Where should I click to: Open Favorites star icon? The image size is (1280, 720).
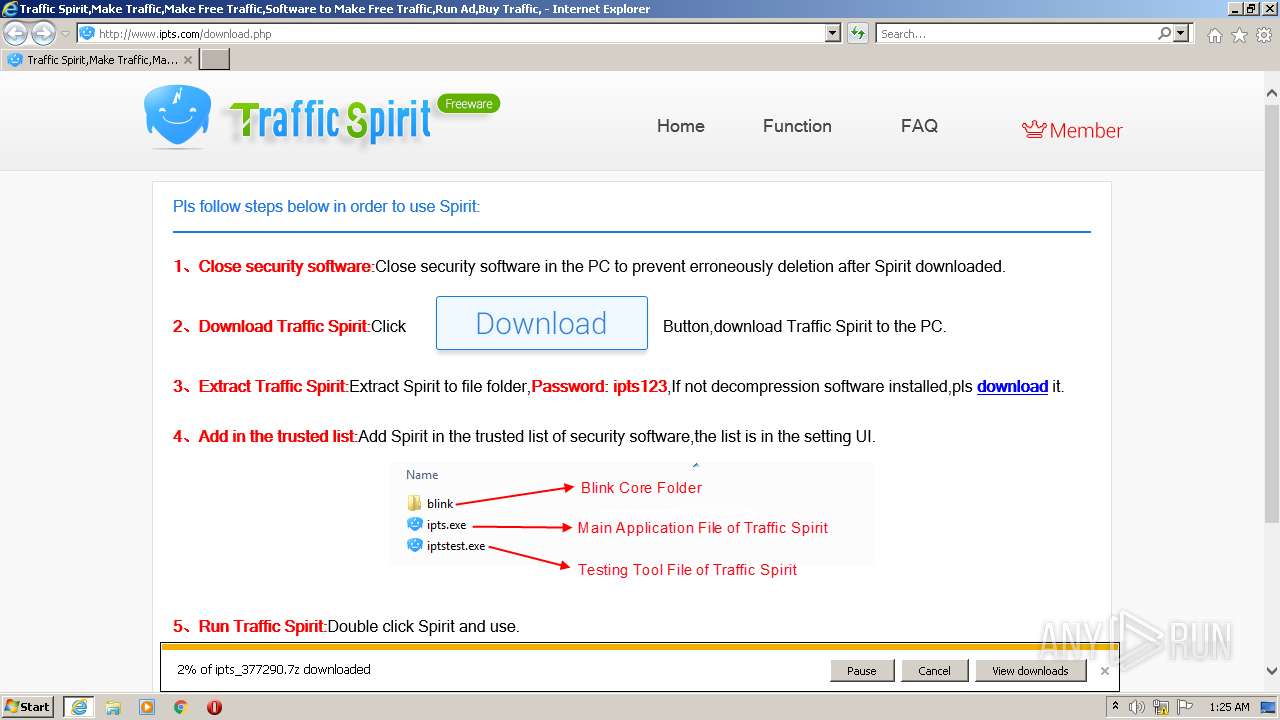(x=1239, y=35)
